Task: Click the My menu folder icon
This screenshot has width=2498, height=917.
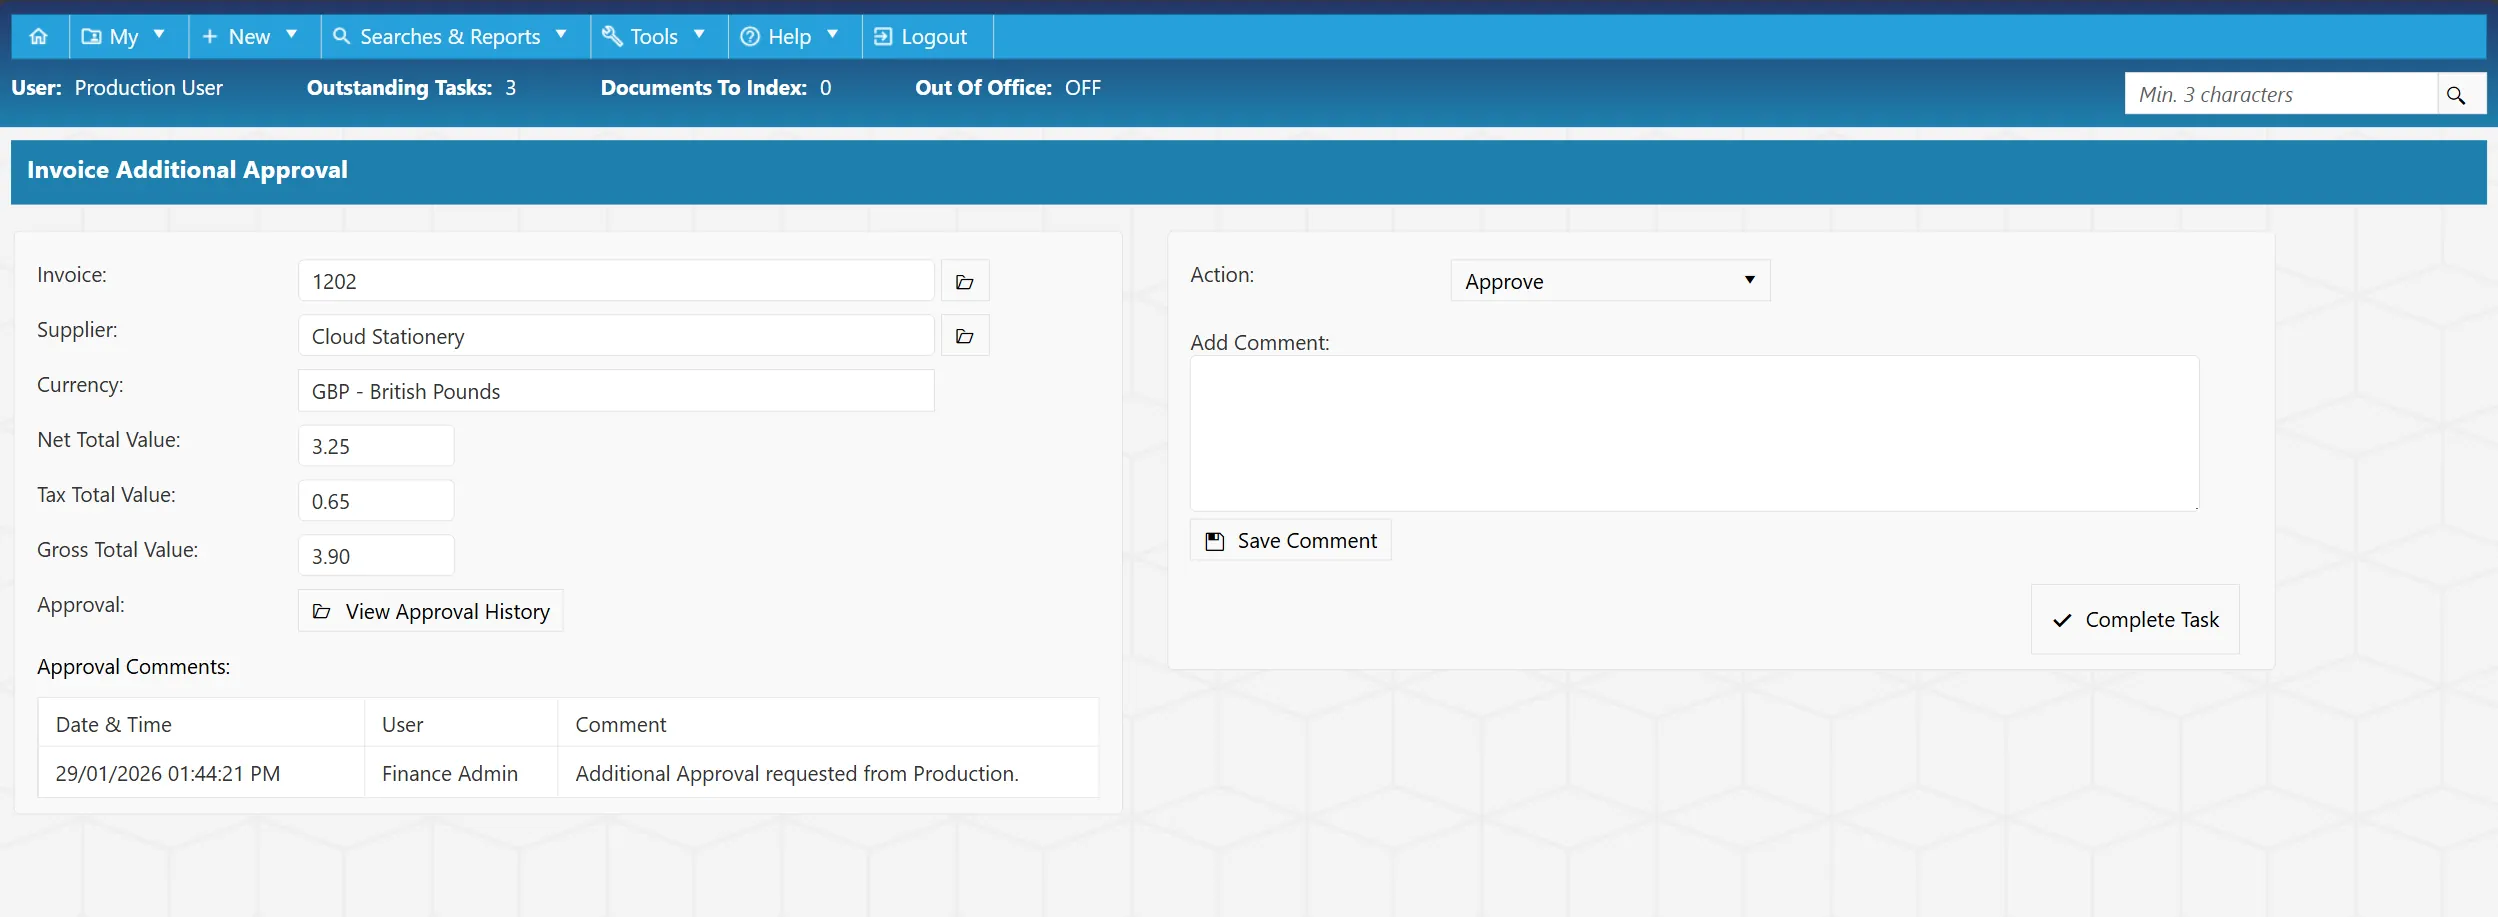Action: click(91, 36)
